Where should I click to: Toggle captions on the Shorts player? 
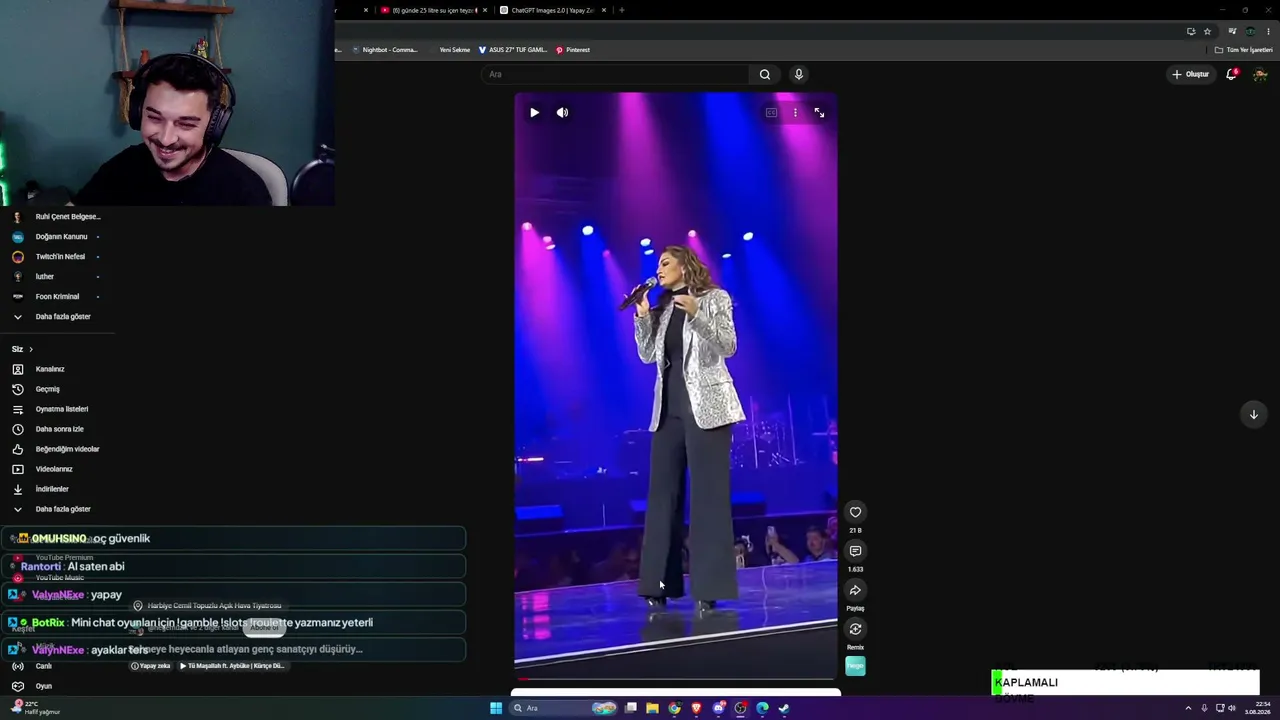771,113
